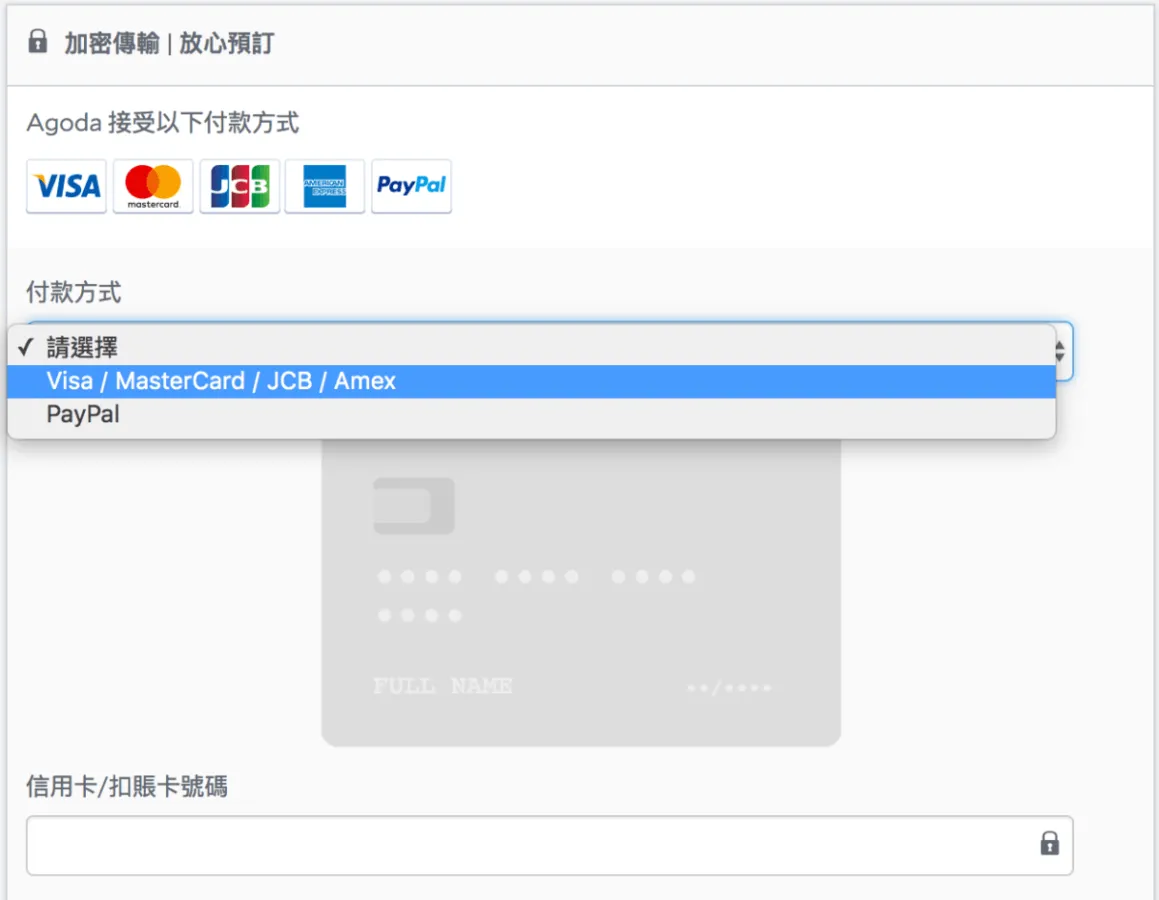This screenshot has height=900, width=1159.
Task: Choose 請選擇 option in payment dropdown
Action: coord(531,347)
